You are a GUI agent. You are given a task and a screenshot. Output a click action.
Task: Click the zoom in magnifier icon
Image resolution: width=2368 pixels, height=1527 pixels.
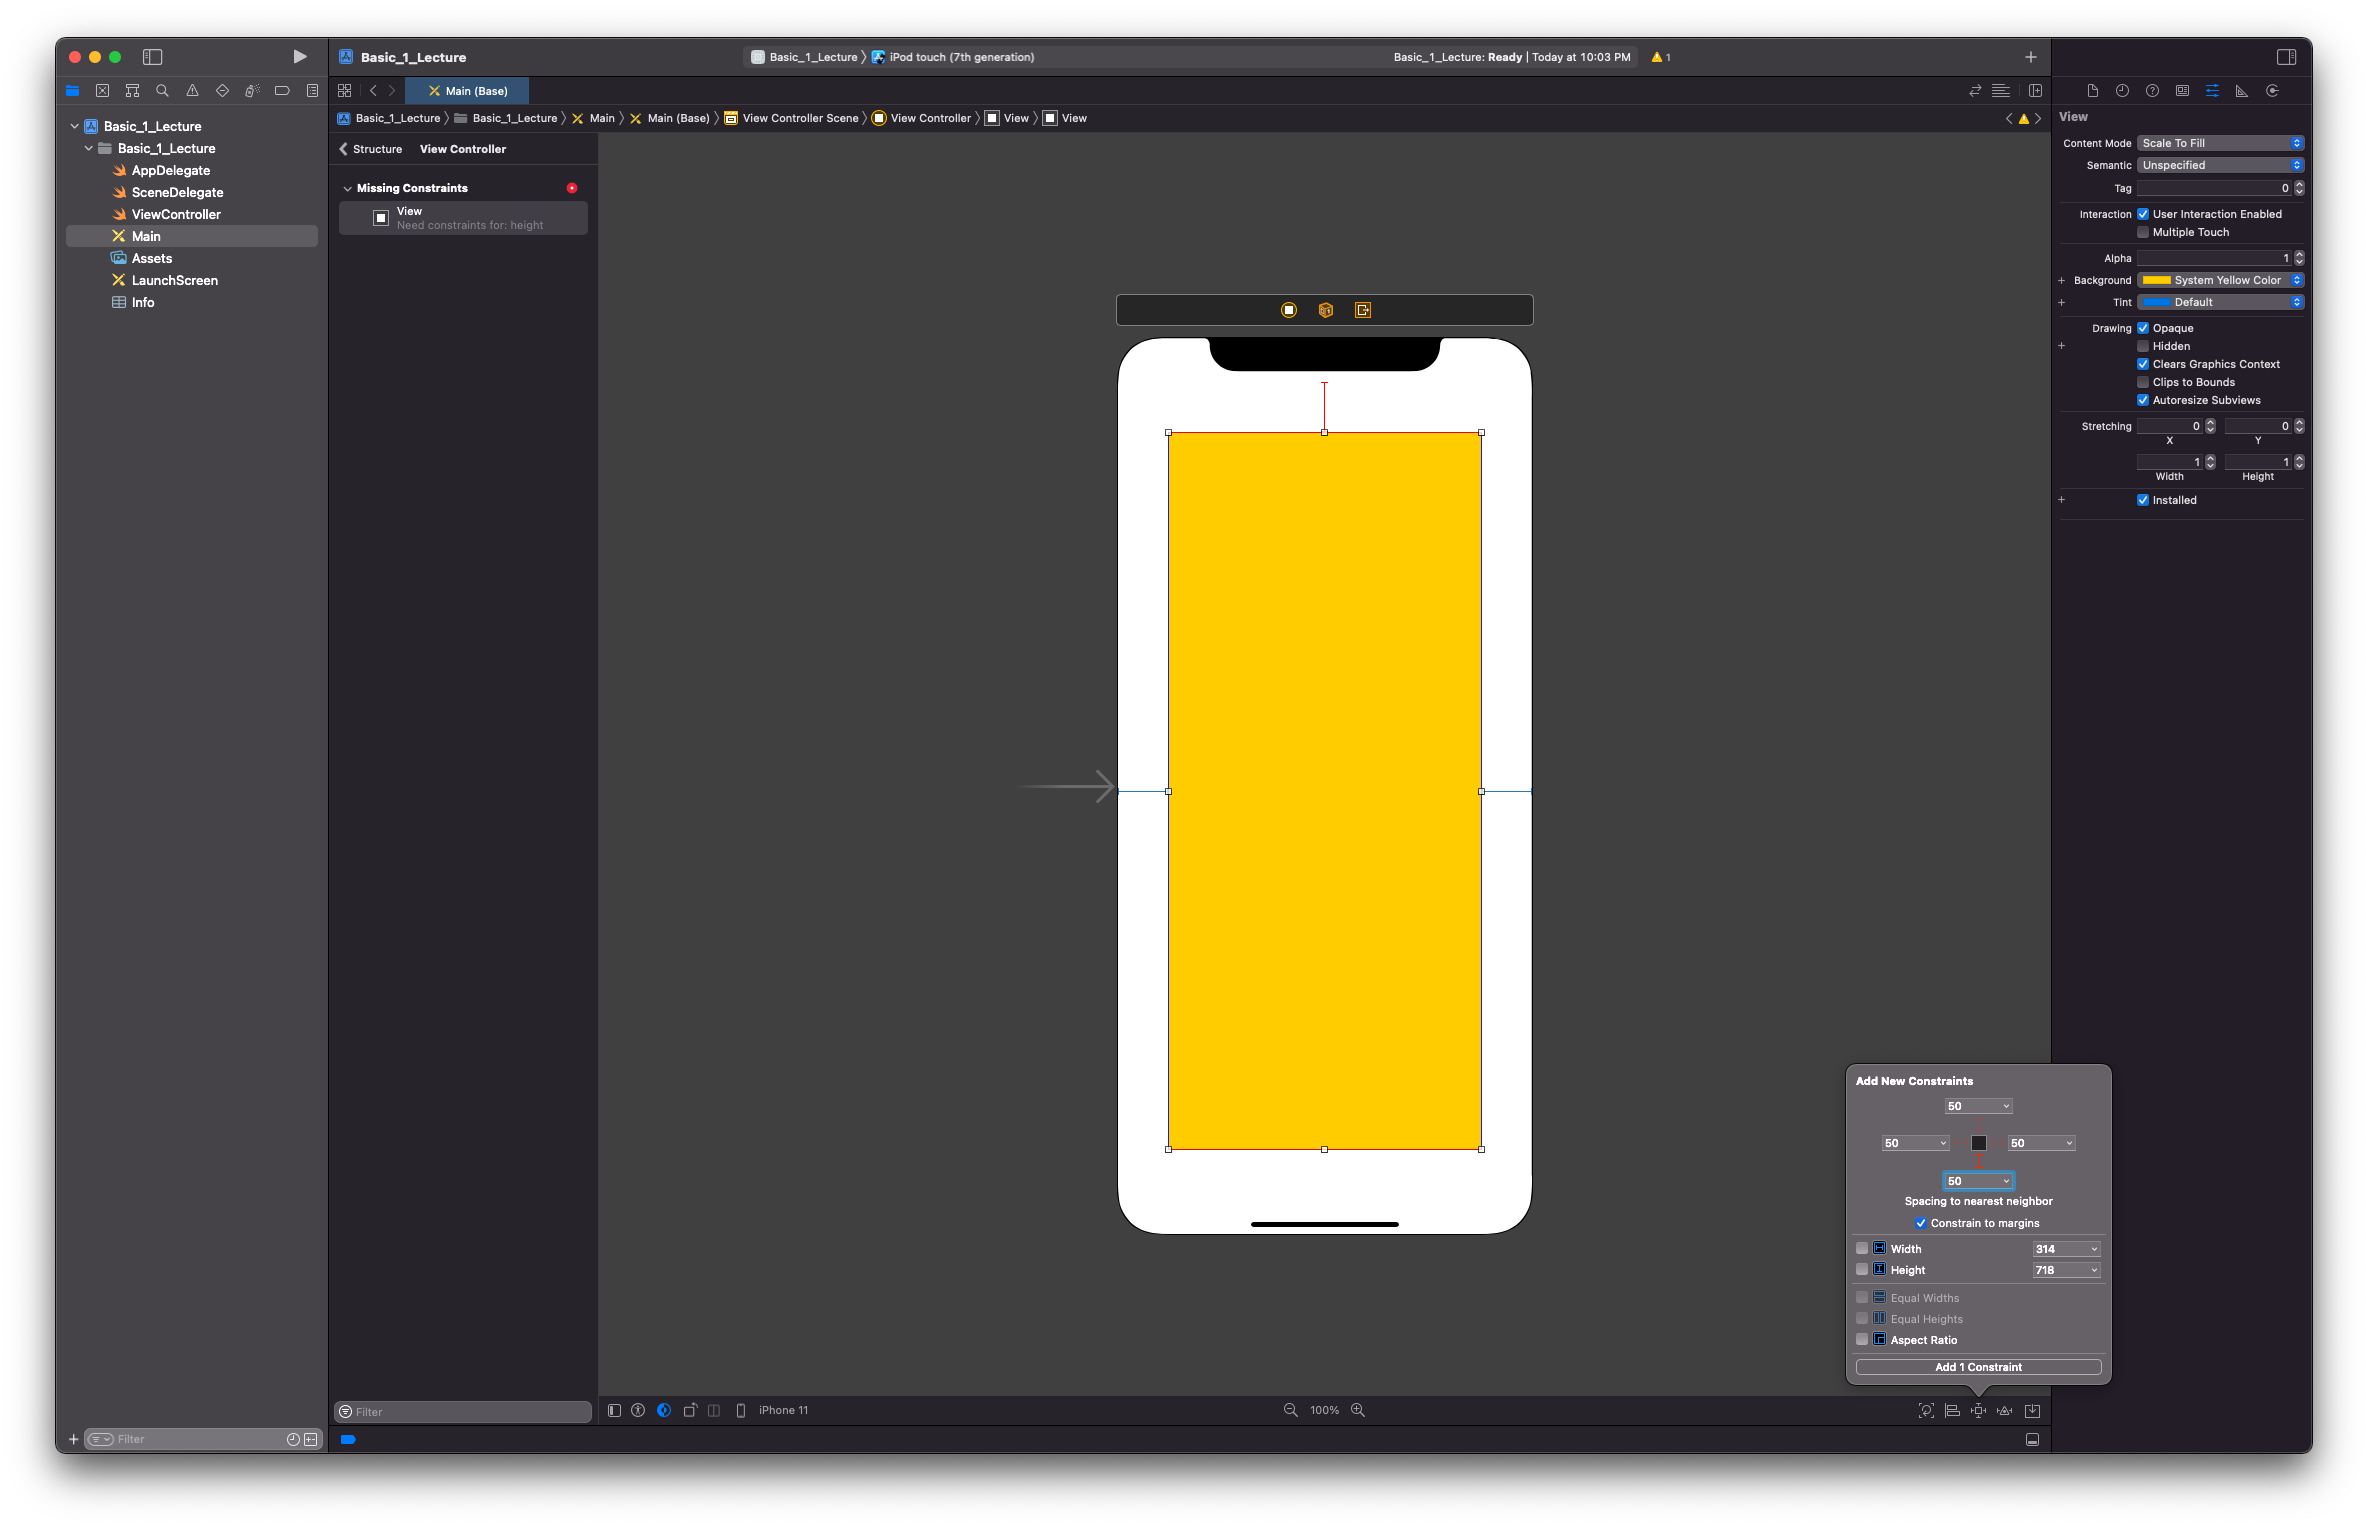[1358, 1410]
